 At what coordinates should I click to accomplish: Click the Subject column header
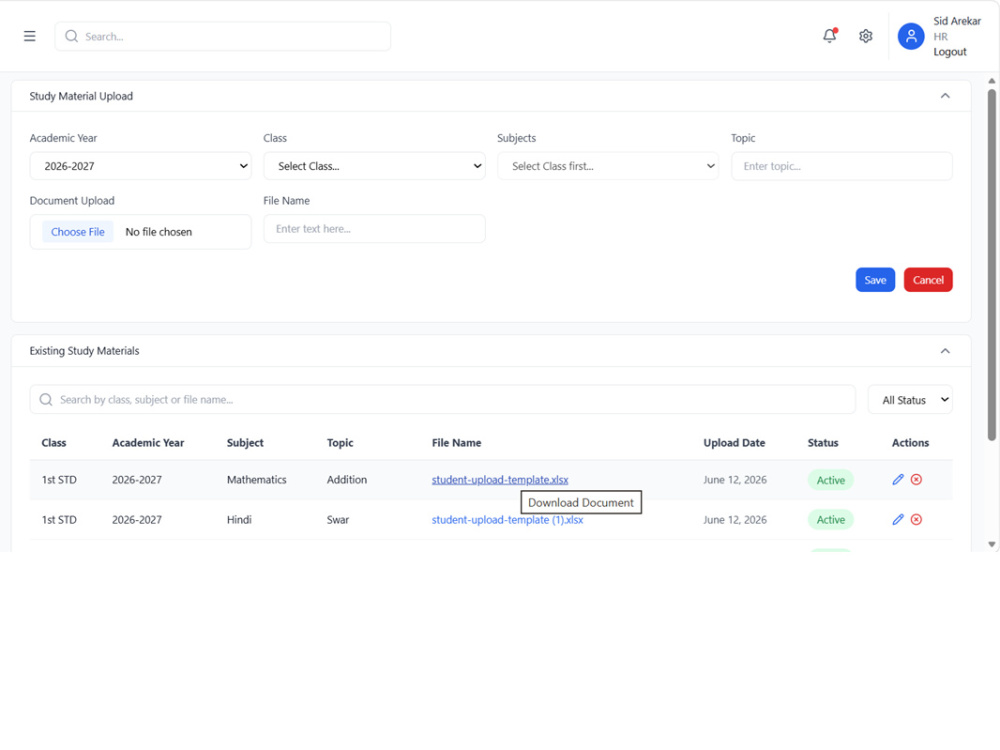pyautogui.click(x=245, y=443)
